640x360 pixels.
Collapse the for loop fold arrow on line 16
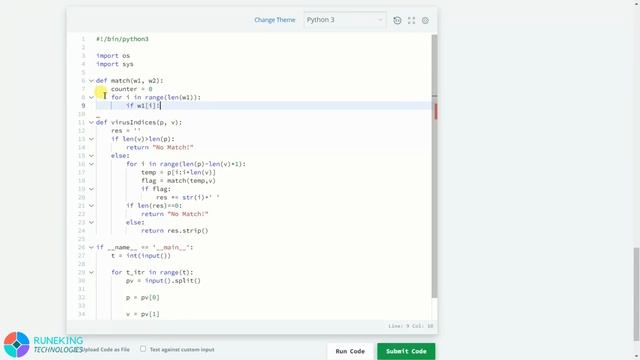click(91, 164)
